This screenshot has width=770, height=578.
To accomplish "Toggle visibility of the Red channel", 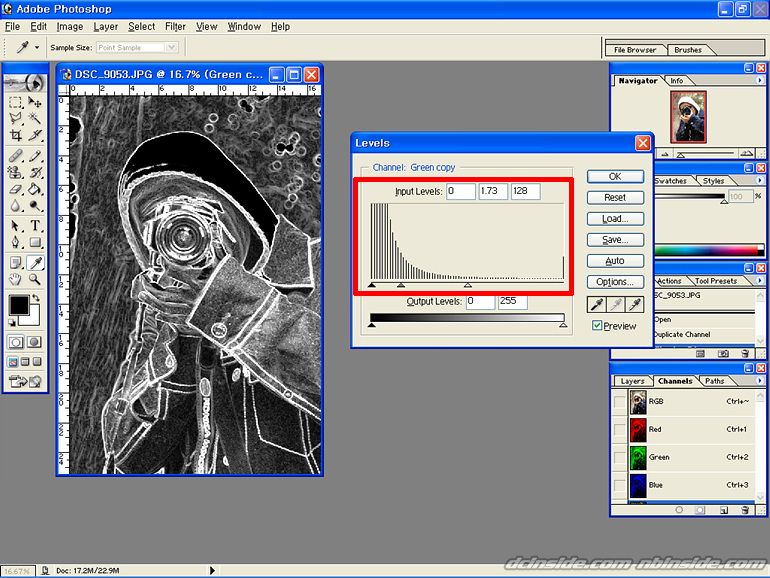I will pos(620,430).
